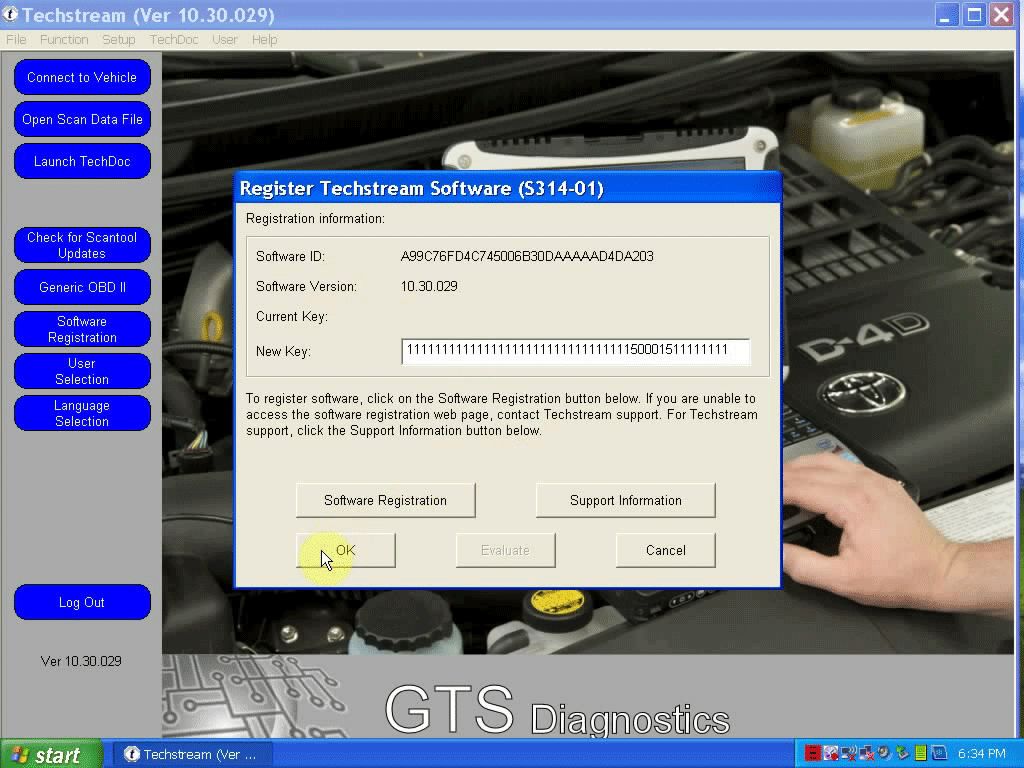Minimize the Techstream window
Viewport: 1024px width, 768px height.
[x=944, y=14]
